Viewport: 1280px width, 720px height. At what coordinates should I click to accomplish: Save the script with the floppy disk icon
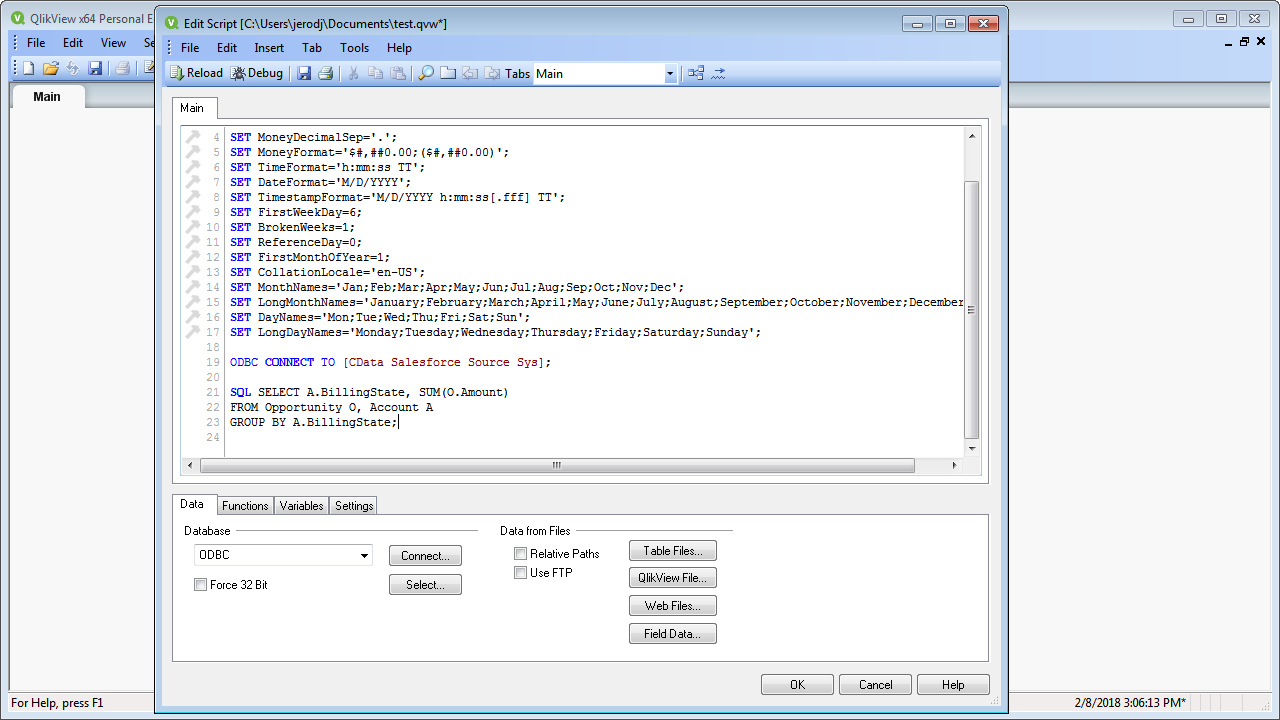tap(304, 73)
